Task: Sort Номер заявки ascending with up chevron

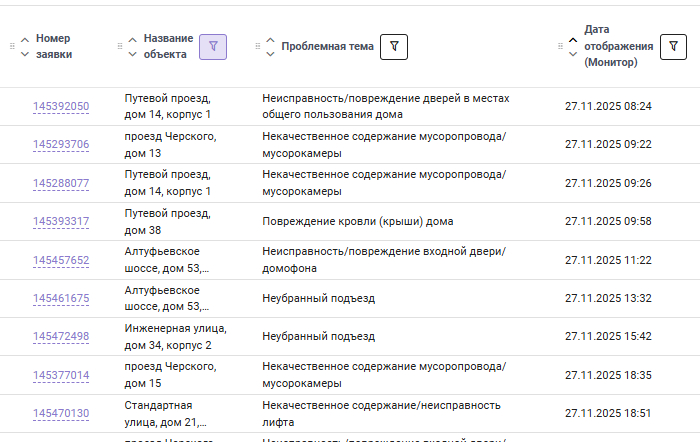Action: [x=25, y=39]
